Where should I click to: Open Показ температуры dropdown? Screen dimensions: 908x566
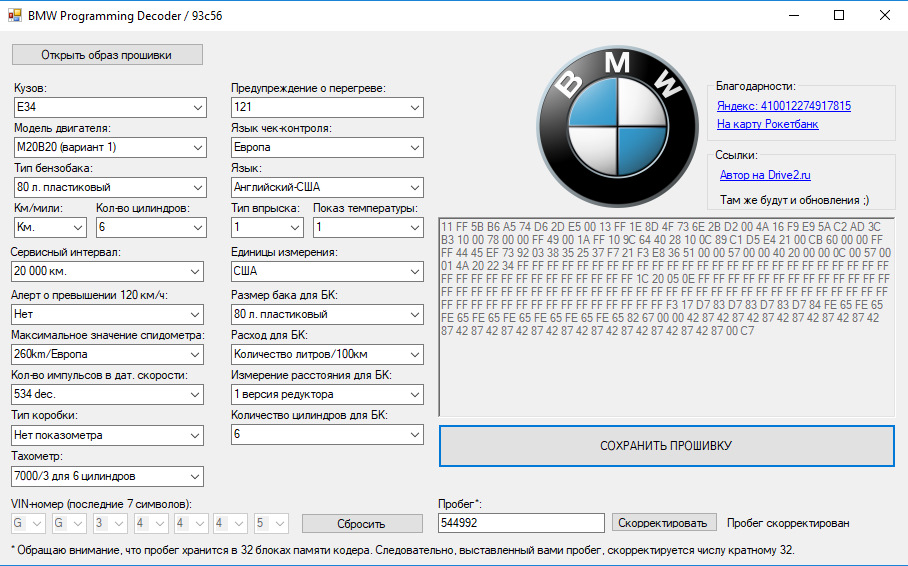[x=368, y=227]
